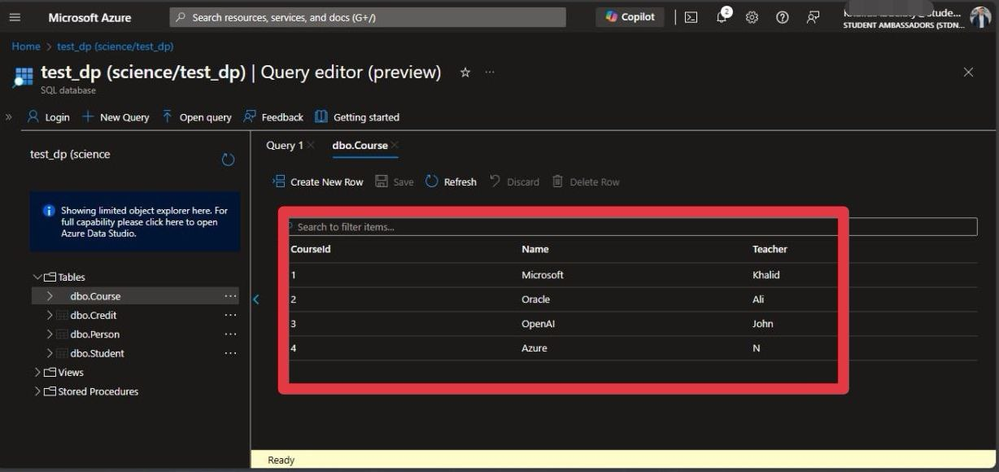Image resolution: width=999 pixels, height=472 pixels.
Task: Select the Khalid teacher cell
Action: tap(766, 275)
